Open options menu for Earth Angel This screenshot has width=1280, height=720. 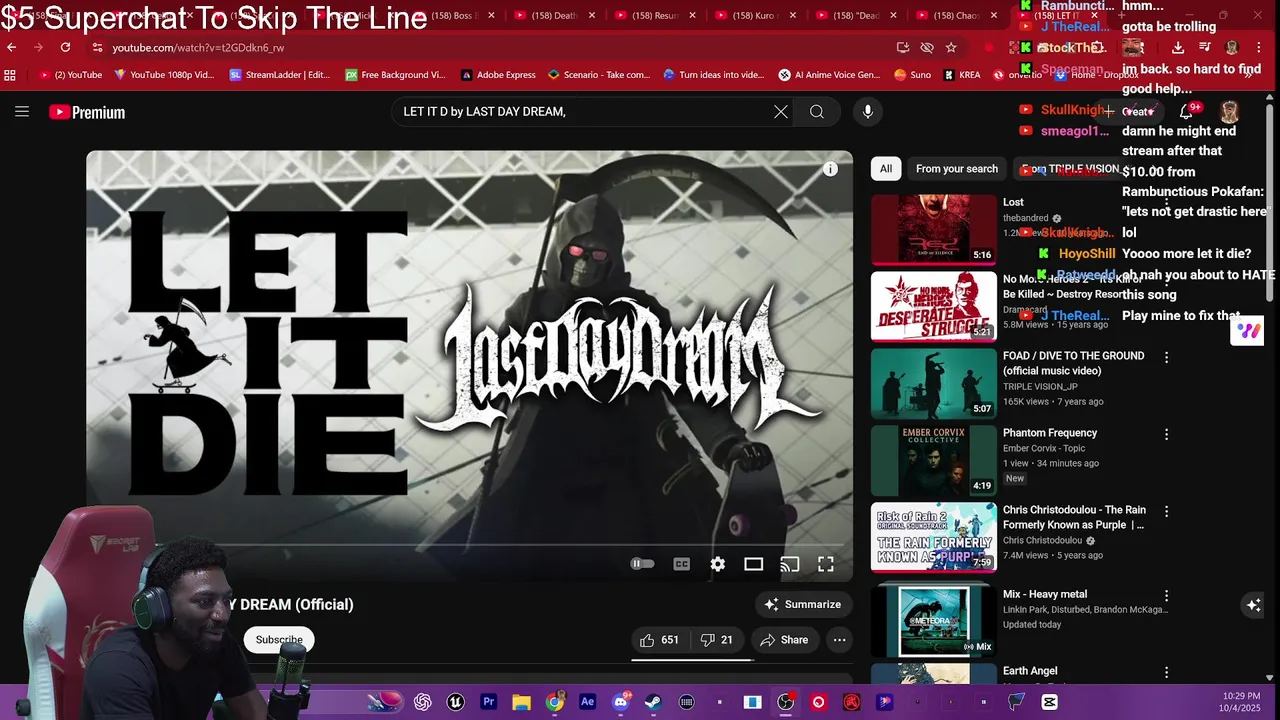(1166, 672)
